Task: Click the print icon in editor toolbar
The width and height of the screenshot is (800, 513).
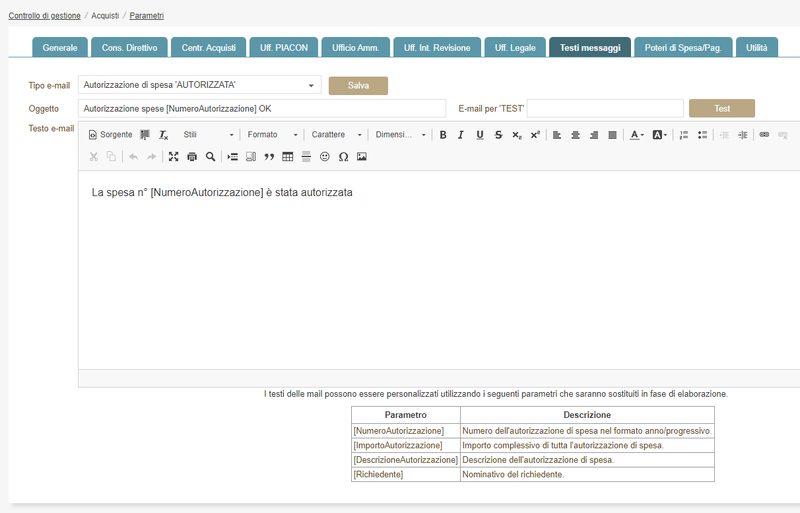Action: pos(192,157)
